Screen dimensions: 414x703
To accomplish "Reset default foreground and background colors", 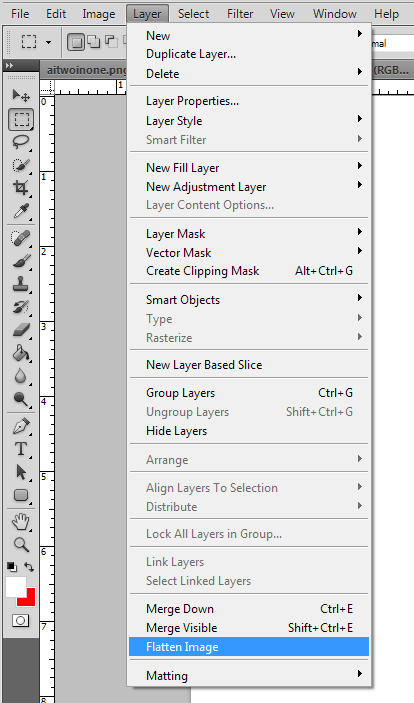I will (x=12, y=567).
